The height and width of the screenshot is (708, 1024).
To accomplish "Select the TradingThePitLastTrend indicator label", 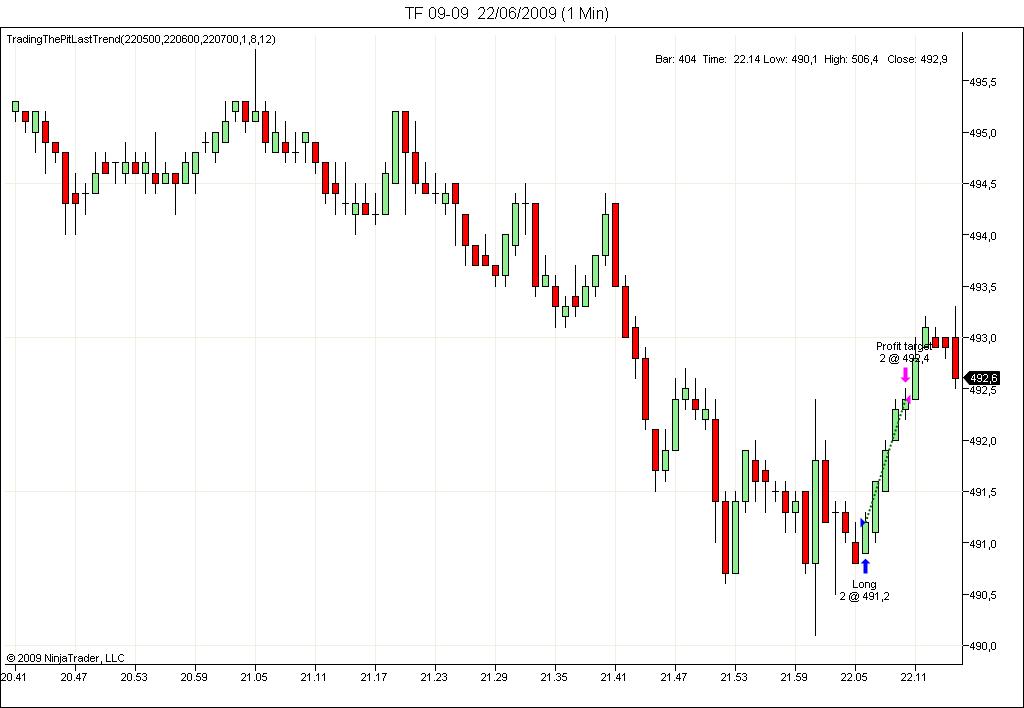I will (141, 39).
